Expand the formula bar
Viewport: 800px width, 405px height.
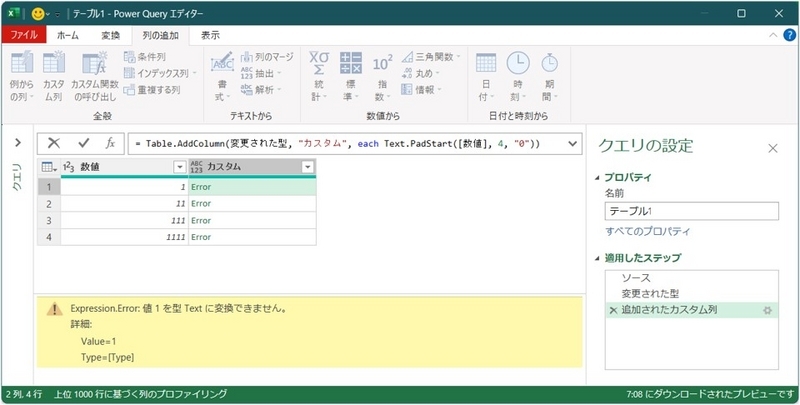tap(572, 144)
